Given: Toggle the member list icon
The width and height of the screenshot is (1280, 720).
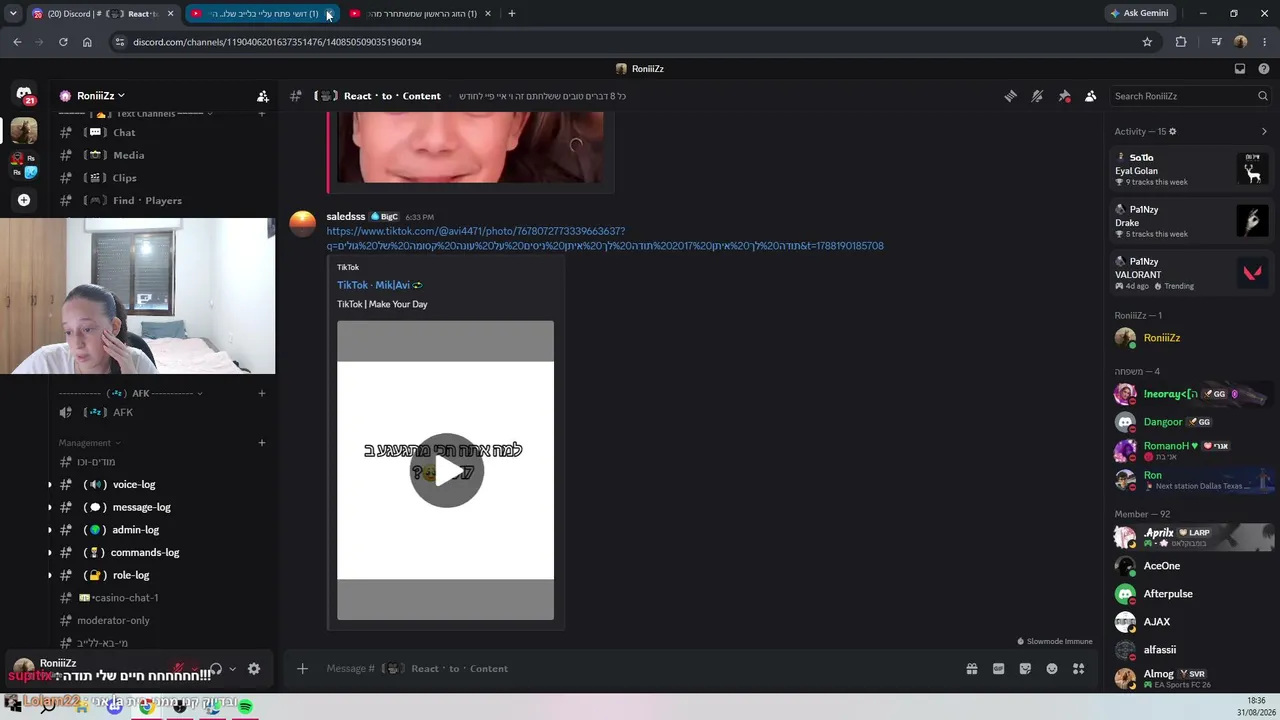Looking at the screenshot, I should (x=1090, y=96).
